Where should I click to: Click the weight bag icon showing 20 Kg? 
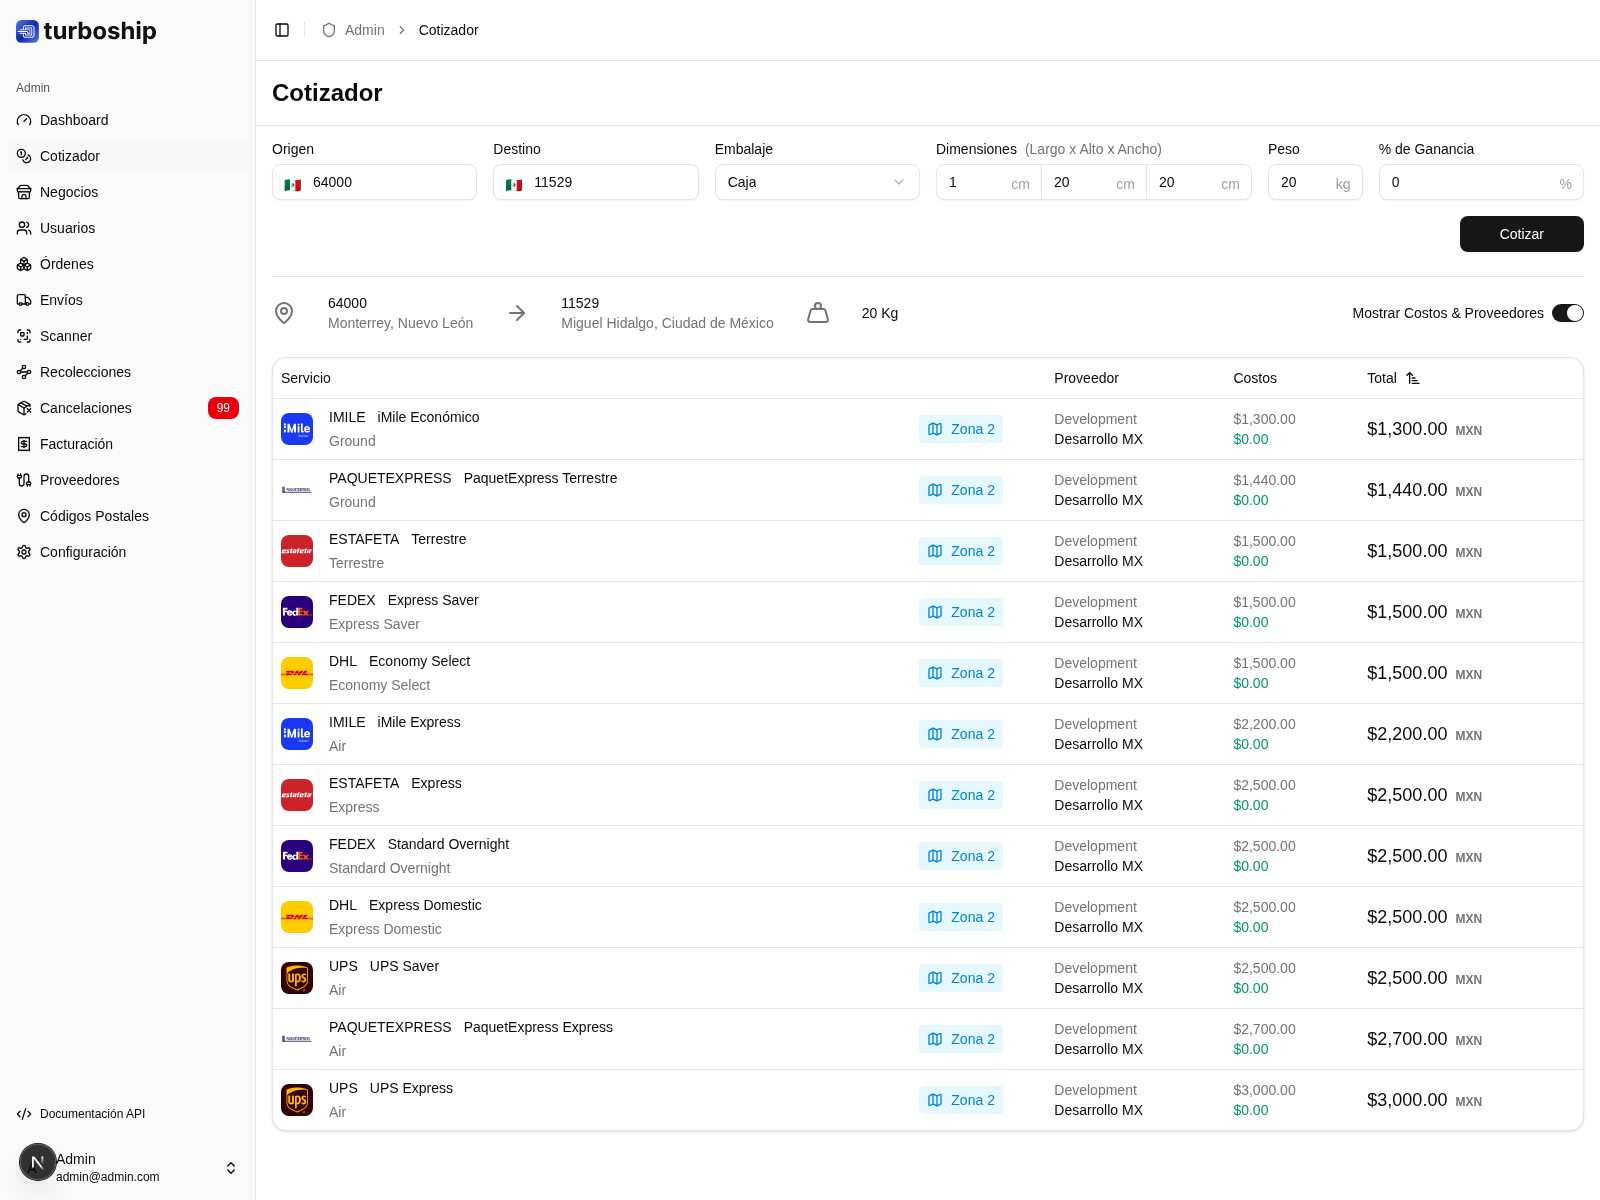point(818,312)
